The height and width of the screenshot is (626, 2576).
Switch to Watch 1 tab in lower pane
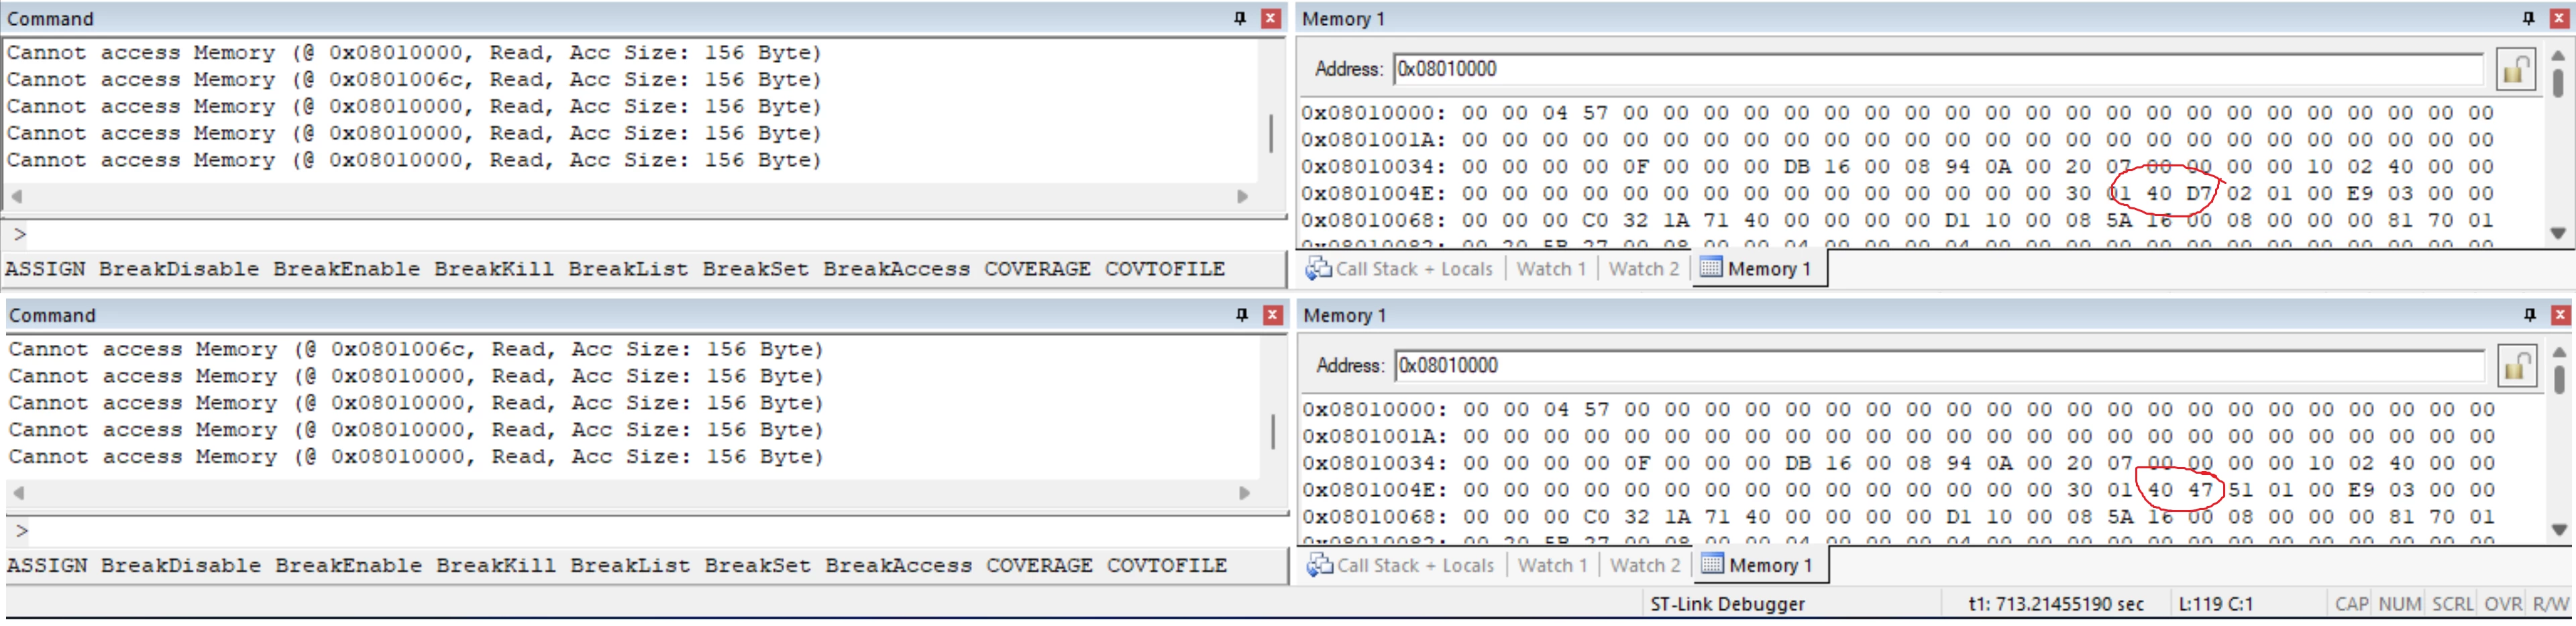tap(1552, 566)
